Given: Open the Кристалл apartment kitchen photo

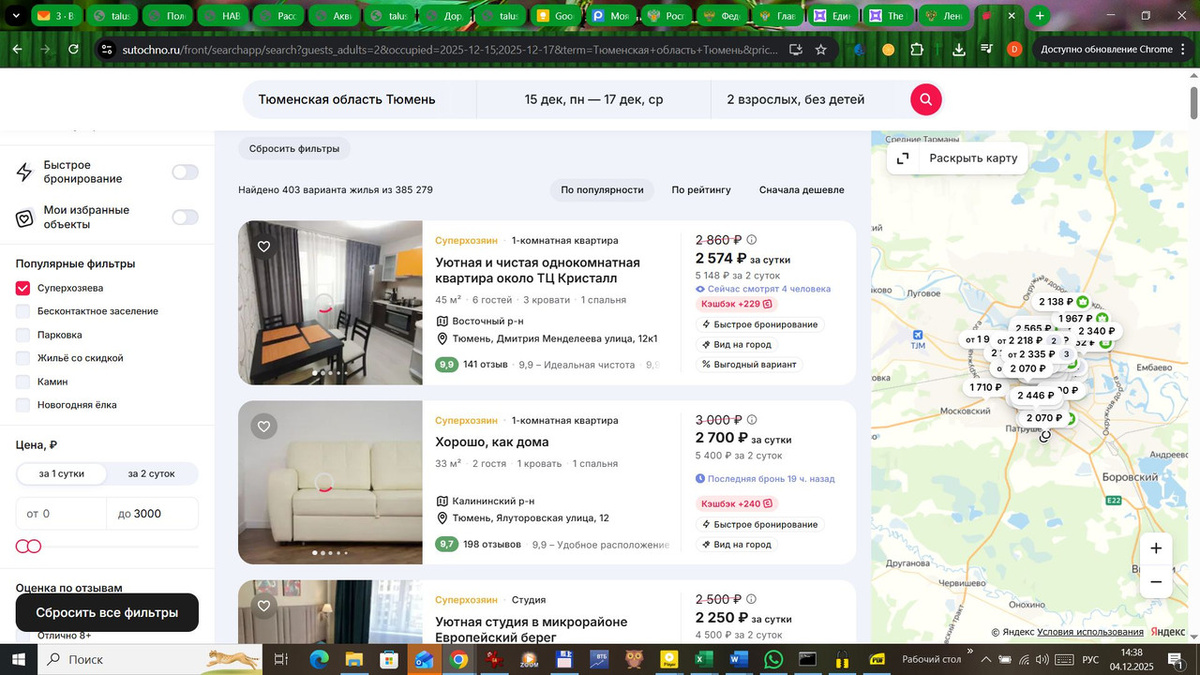Looking at the screenshot, I should (x=330, y=303).
